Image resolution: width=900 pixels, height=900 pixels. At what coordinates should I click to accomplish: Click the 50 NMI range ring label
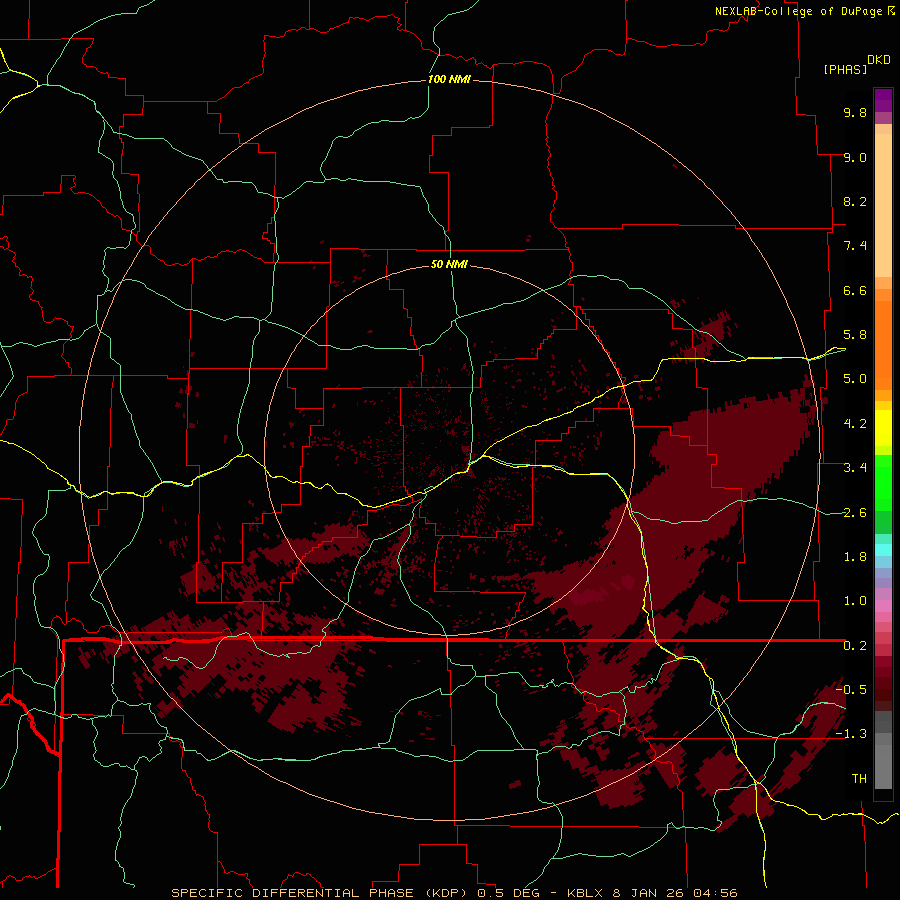point(449,264)
